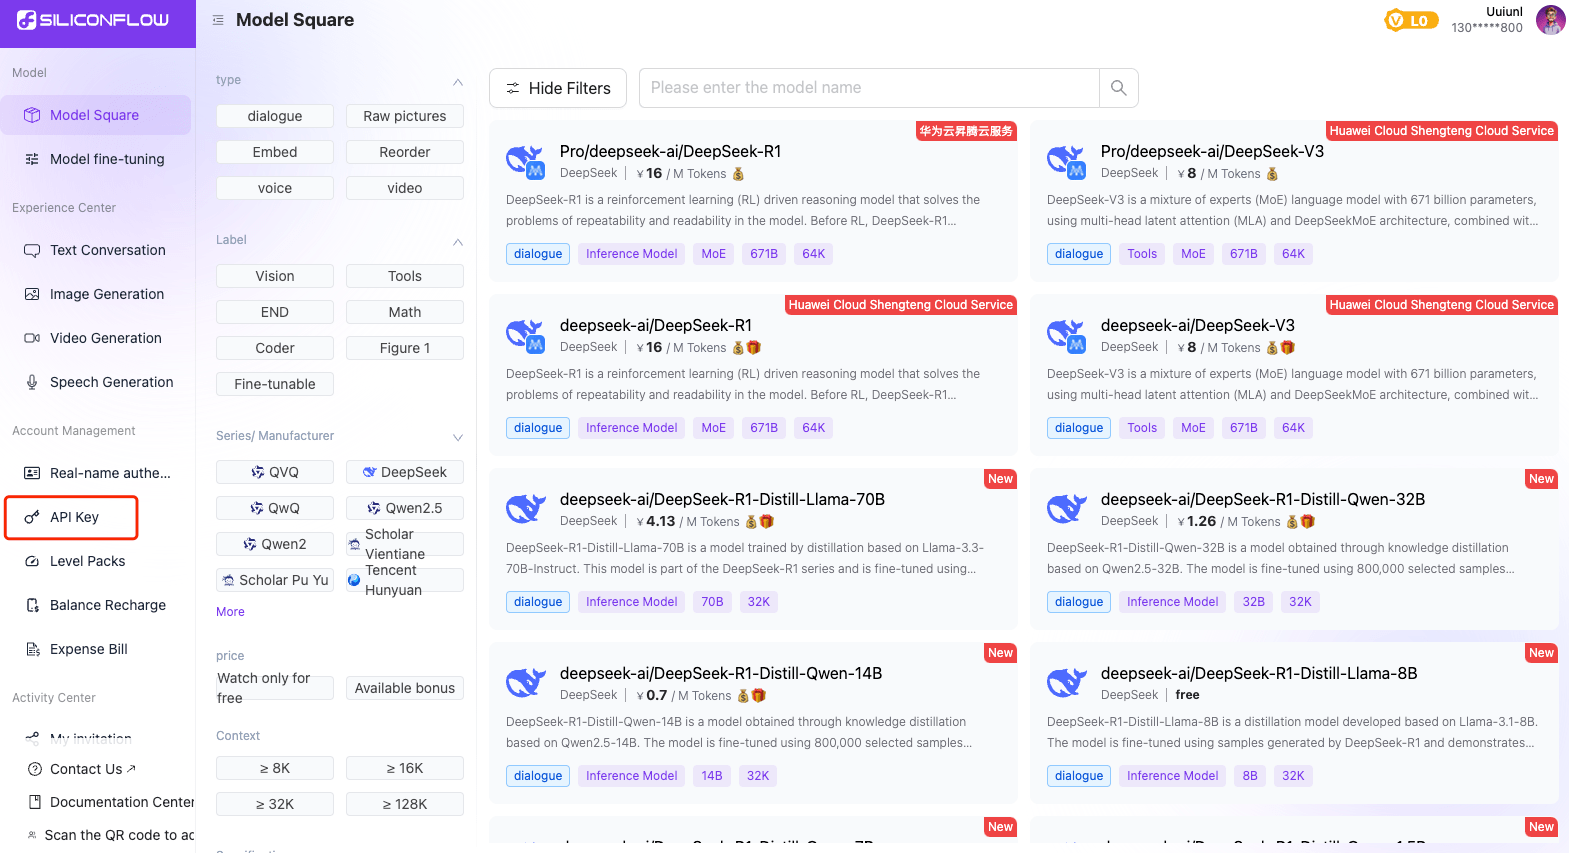Open API Key key icon
Viewport: 1569px width, 853px height.
32,517
